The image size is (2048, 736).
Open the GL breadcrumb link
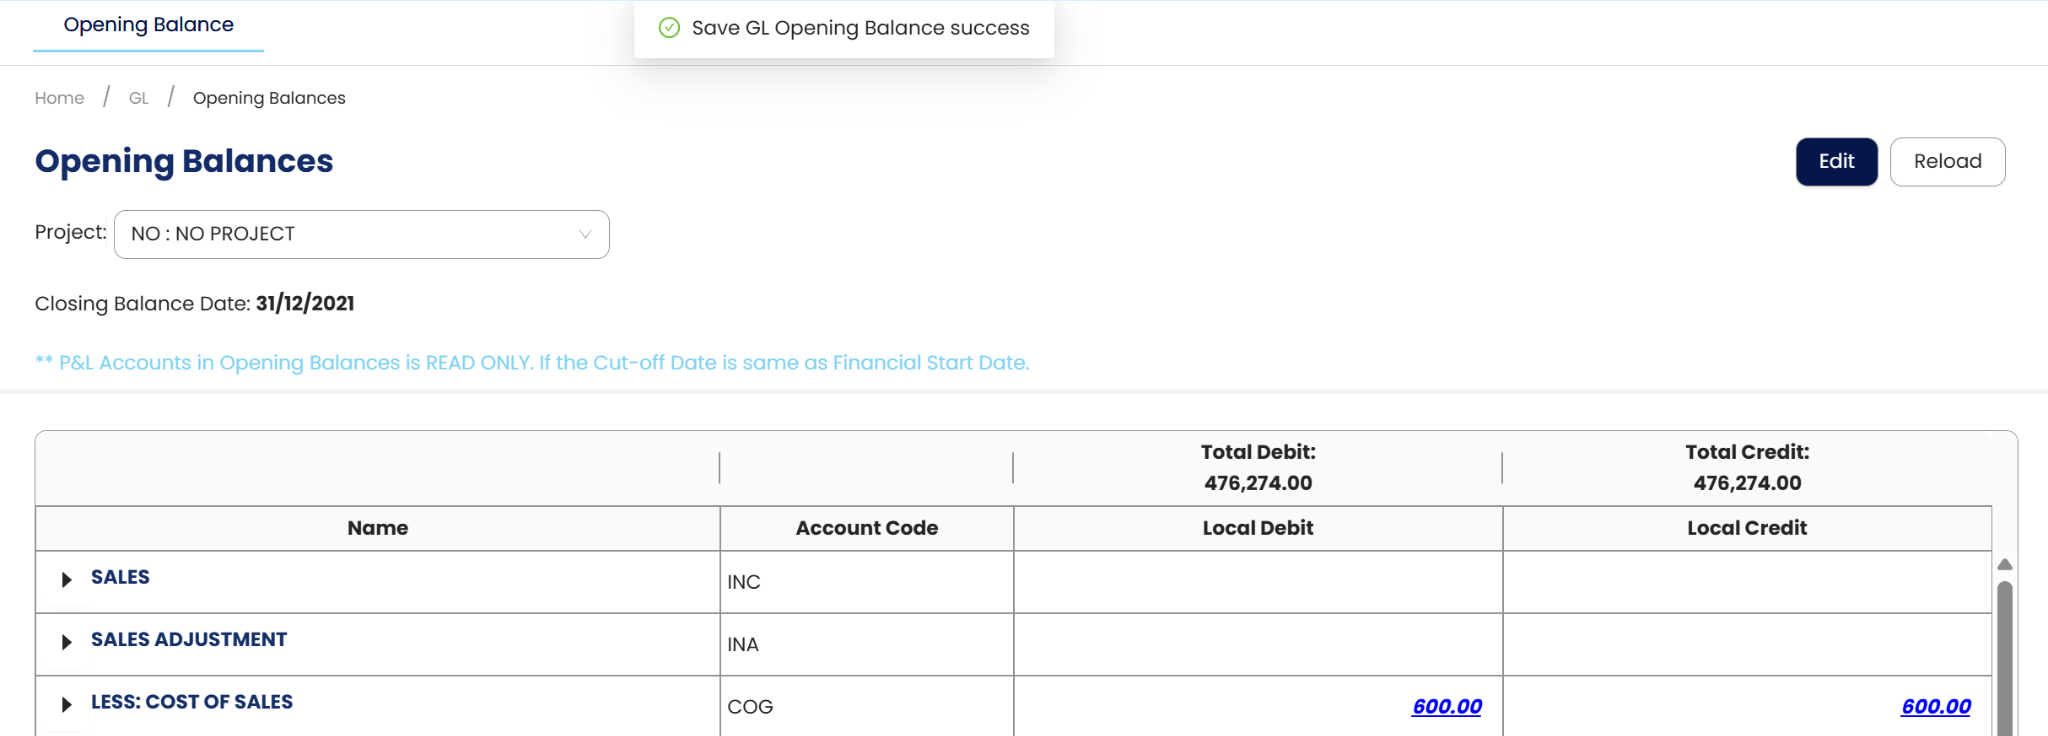(x=138, y=98)
